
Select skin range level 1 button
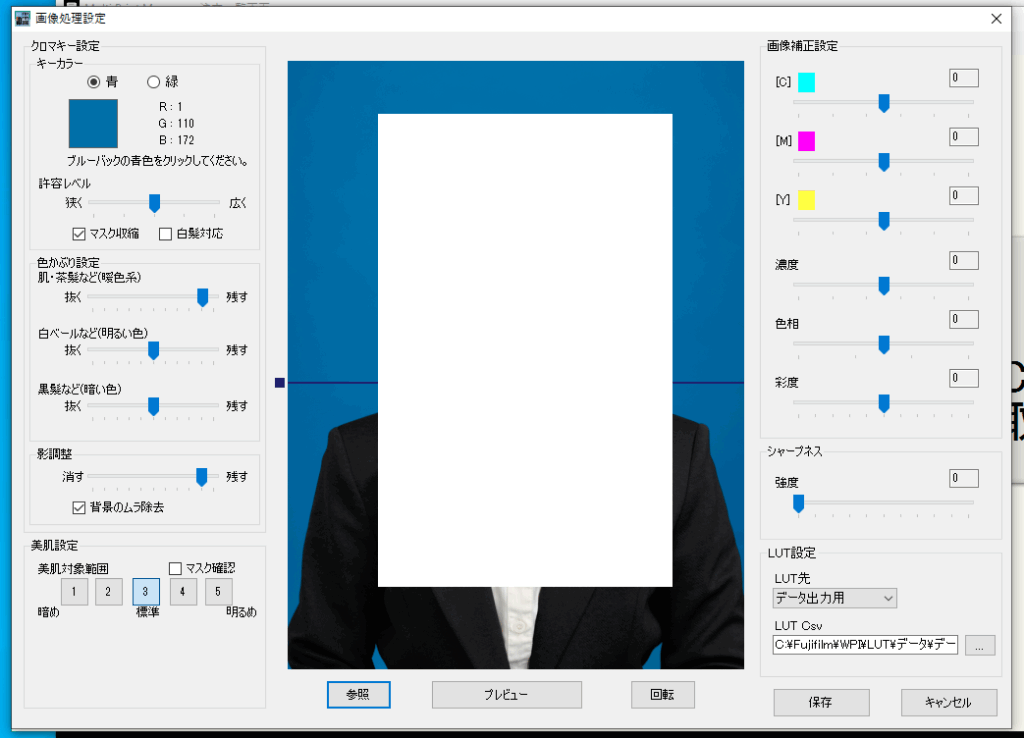[73, 592]
